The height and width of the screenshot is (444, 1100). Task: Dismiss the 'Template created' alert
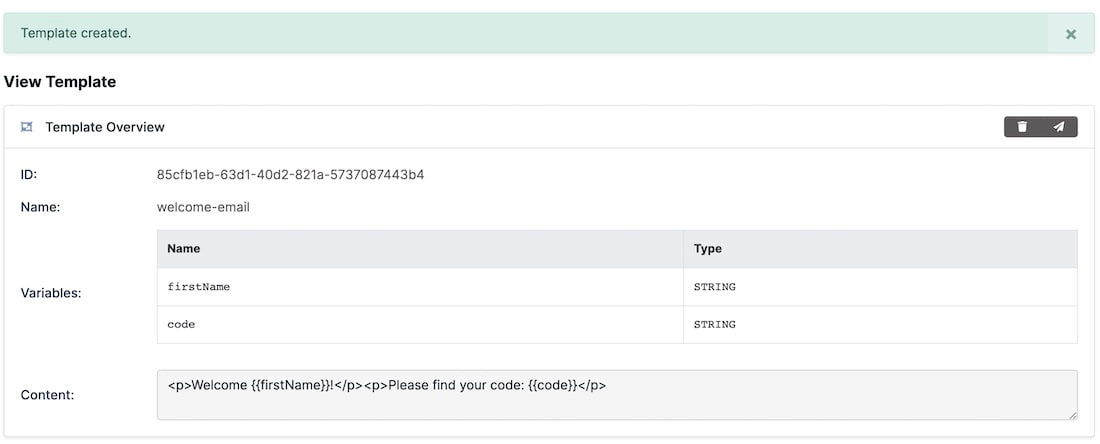click(x=1071, y=34)
